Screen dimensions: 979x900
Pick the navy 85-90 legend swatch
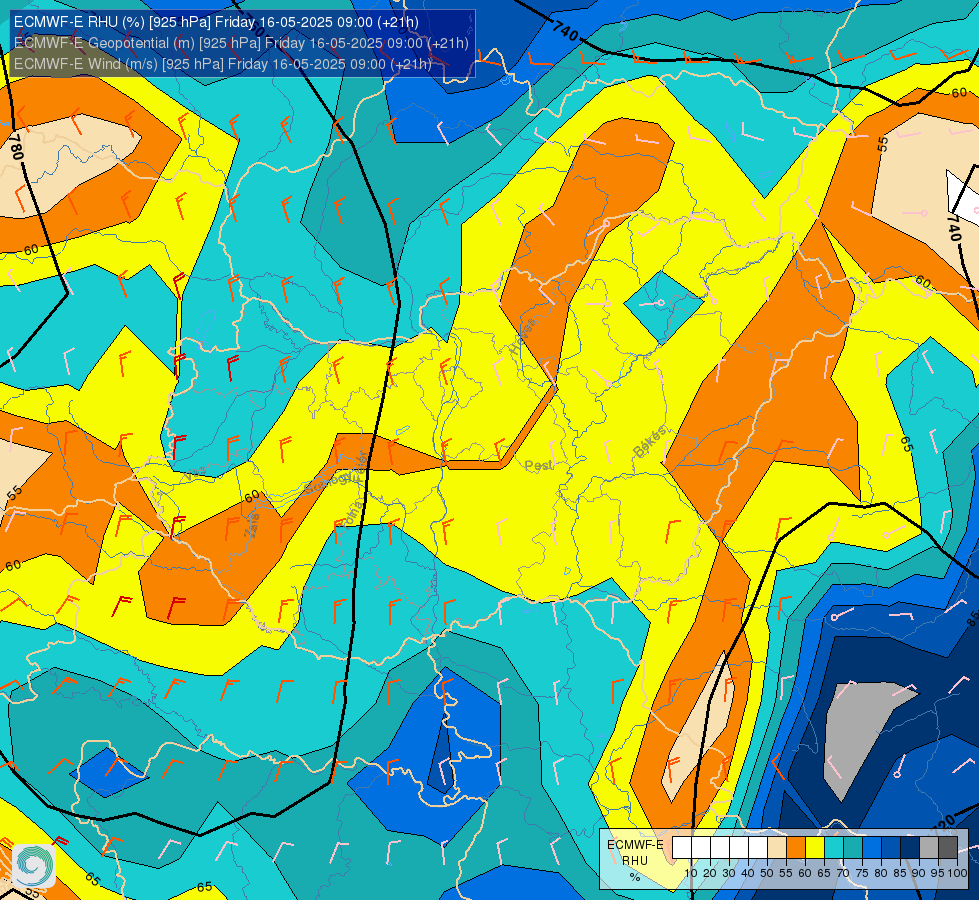click(910, 848)
